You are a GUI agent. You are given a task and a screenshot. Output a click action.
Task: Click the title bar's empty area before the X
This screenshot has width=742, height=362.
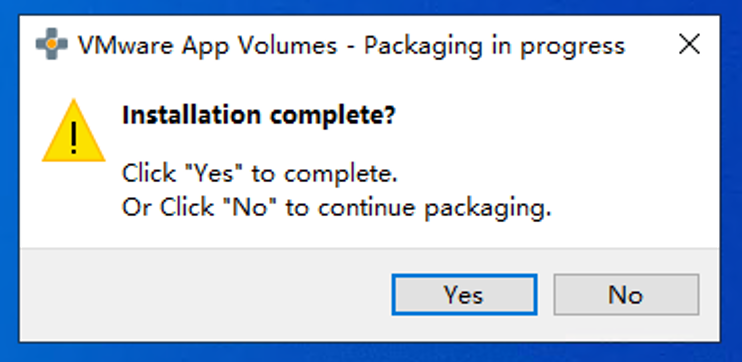point(648,44)
